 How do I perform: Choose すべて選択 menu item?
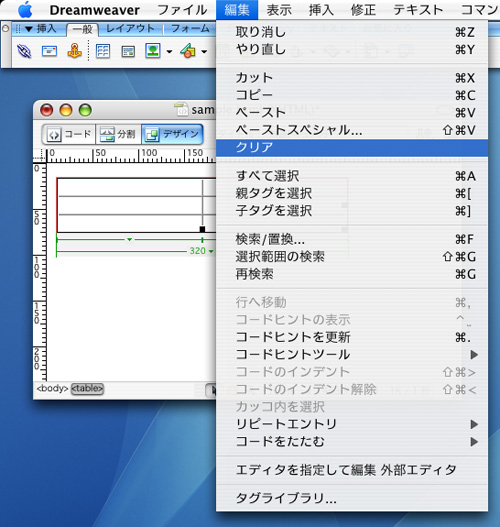pyautogui.click(x=352, y=176)
